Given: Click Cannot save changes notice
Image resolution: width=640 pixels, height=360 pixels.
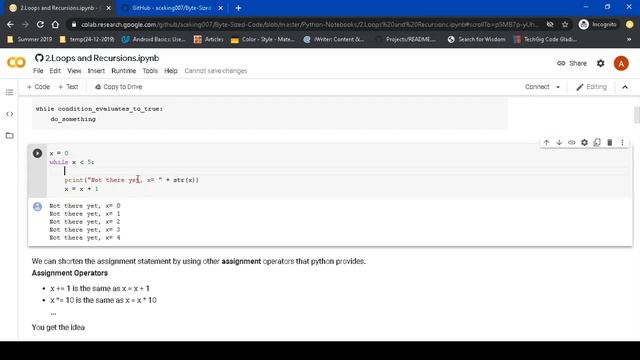Looking at the screenshot, I should click(216, 71).
